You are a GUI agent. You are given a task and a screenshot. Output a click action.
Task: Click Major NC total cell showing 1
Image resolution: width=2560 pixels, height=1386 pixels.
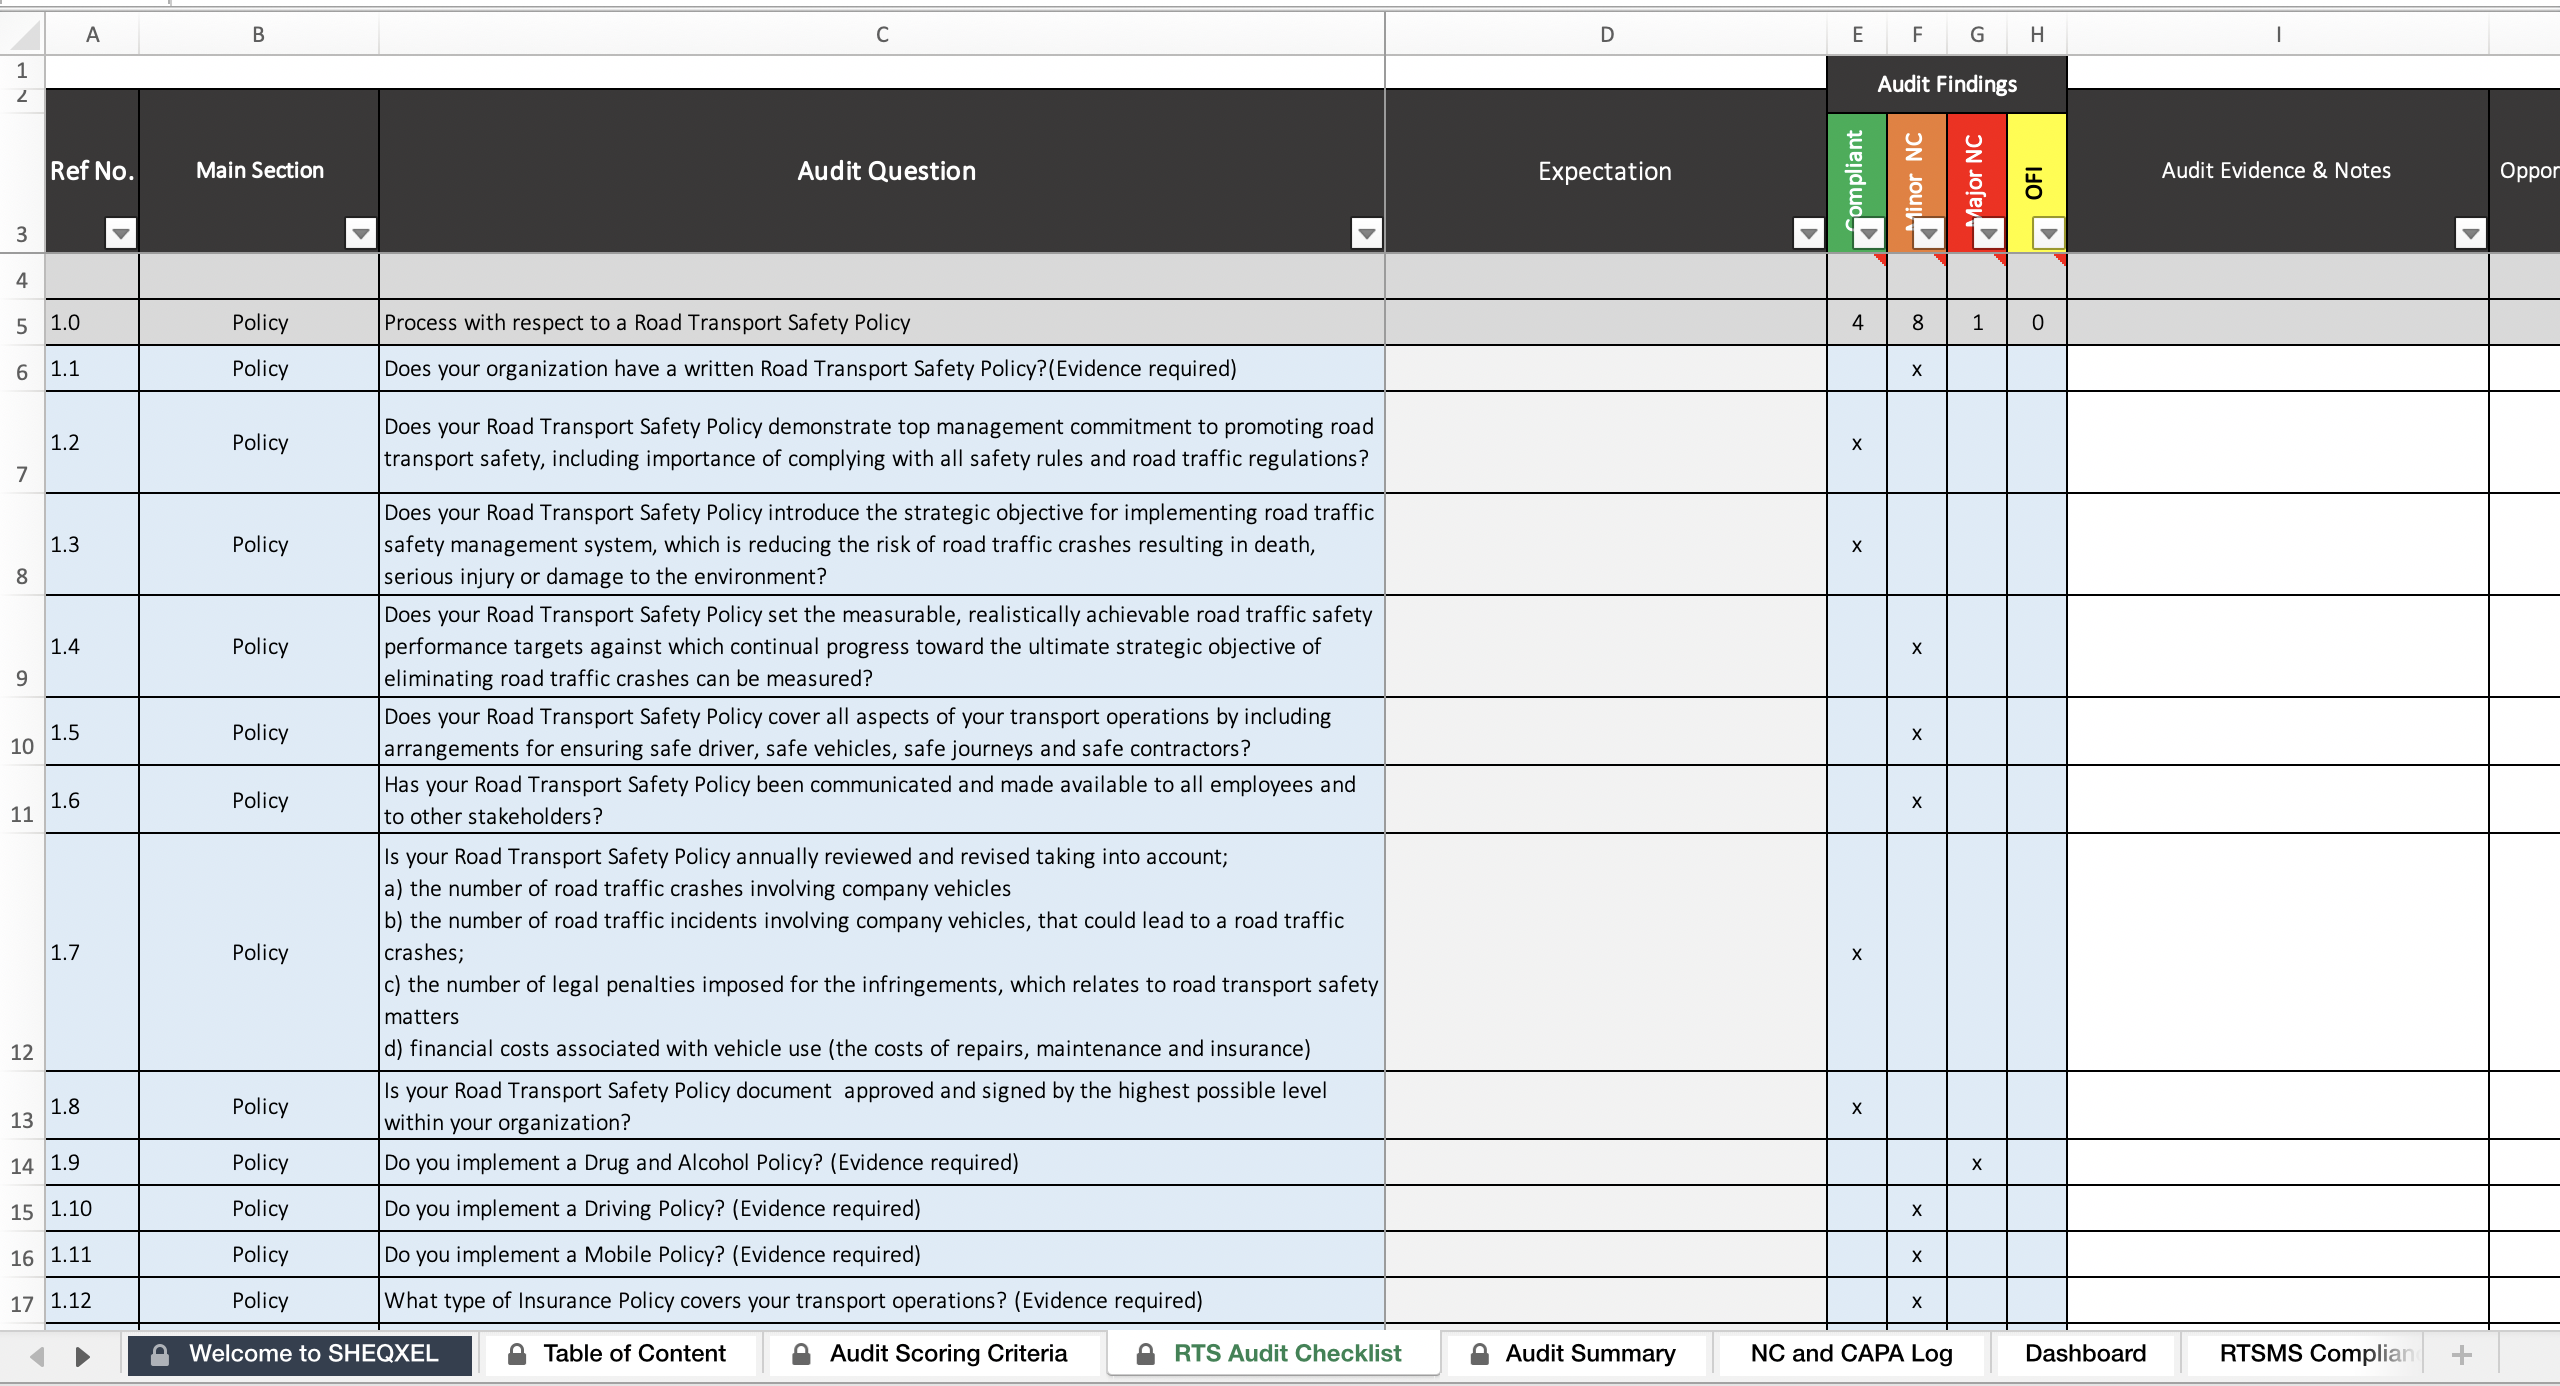pos(1977,322)
